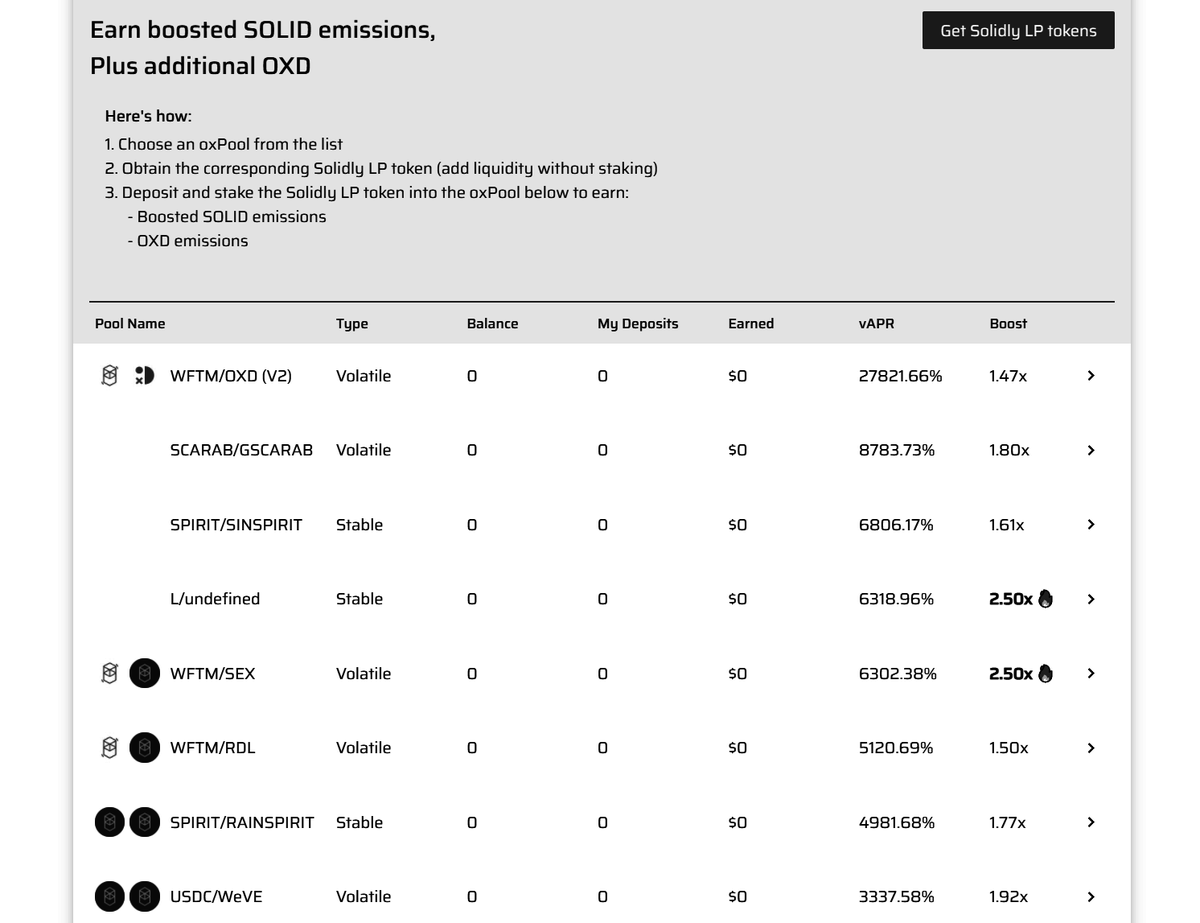Click the Earn boosted SOLID emissions heading
1200x923 pixels.
click(263, 30)
